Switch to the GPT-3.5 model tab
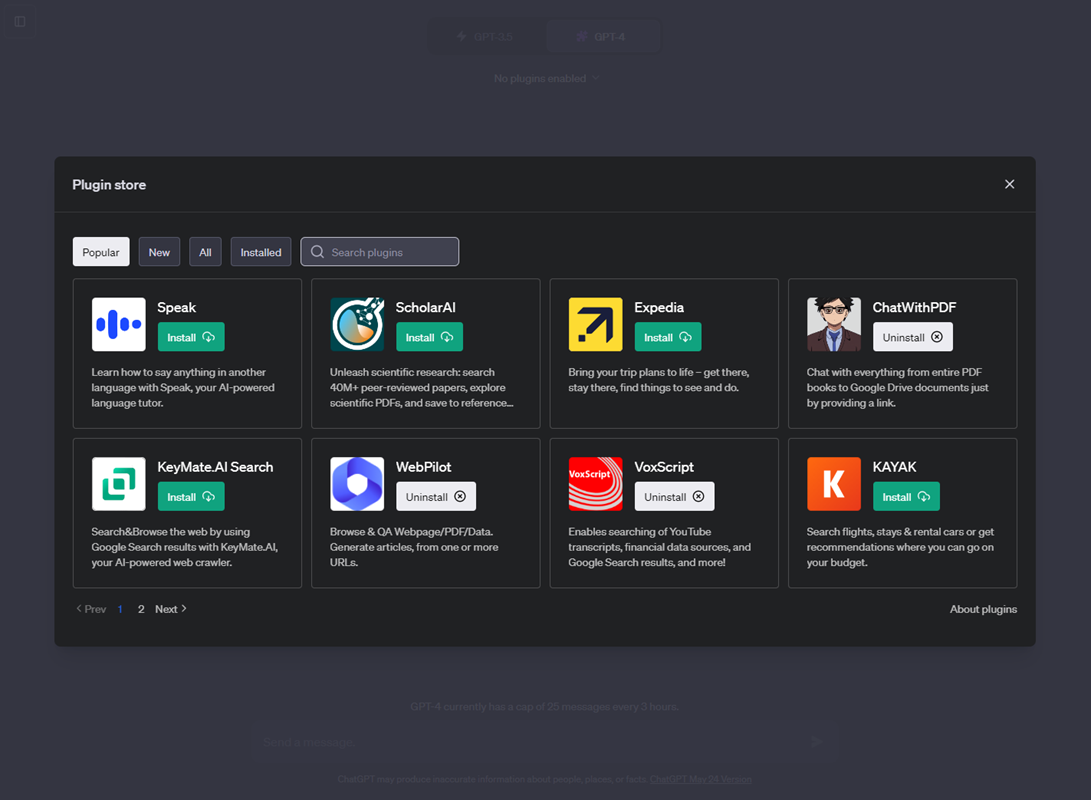The image size is (1091, 800). pyautogui.click(x=486, y=37)
